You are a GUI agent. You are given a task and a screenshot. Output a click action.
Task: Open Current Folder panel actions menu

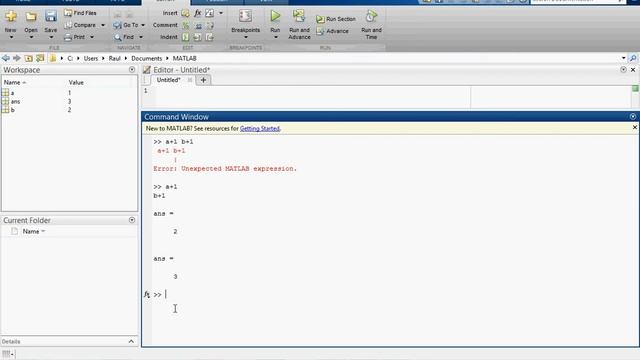point(132,220)
